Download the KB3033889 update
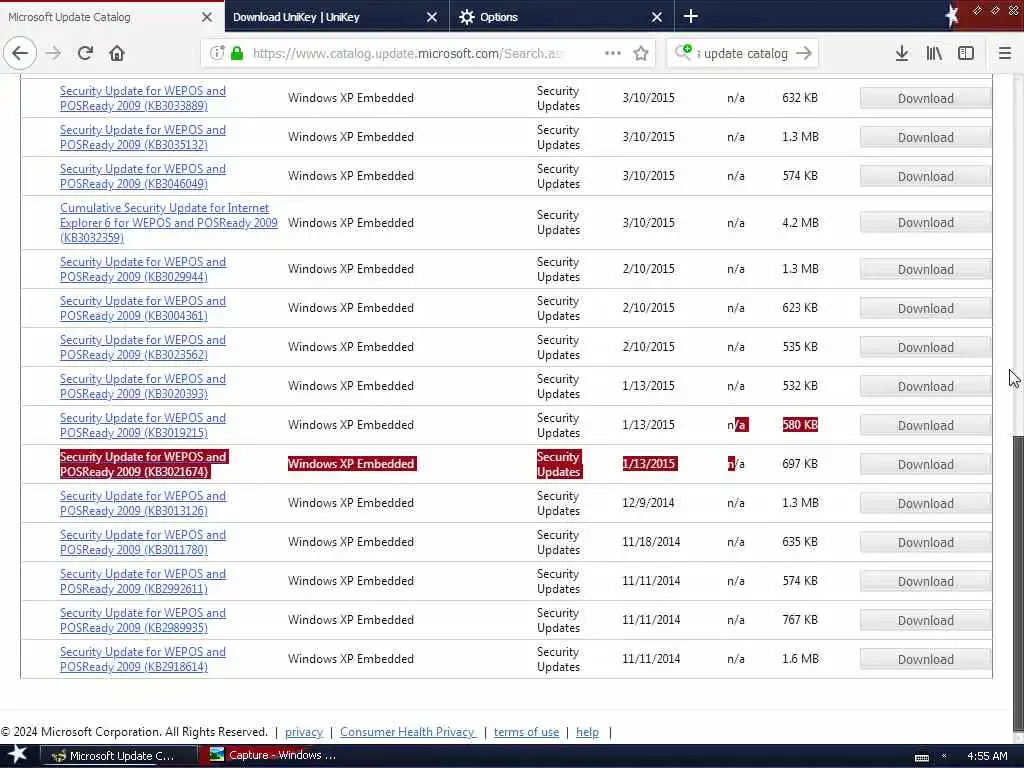The width and height of the screenshot is (1024, 768). pos(925,98)
